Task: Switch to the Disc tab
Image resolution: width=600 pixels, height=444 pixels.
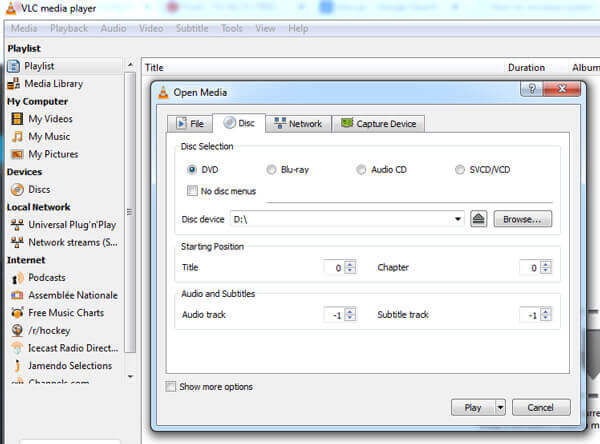Action: 239,123
